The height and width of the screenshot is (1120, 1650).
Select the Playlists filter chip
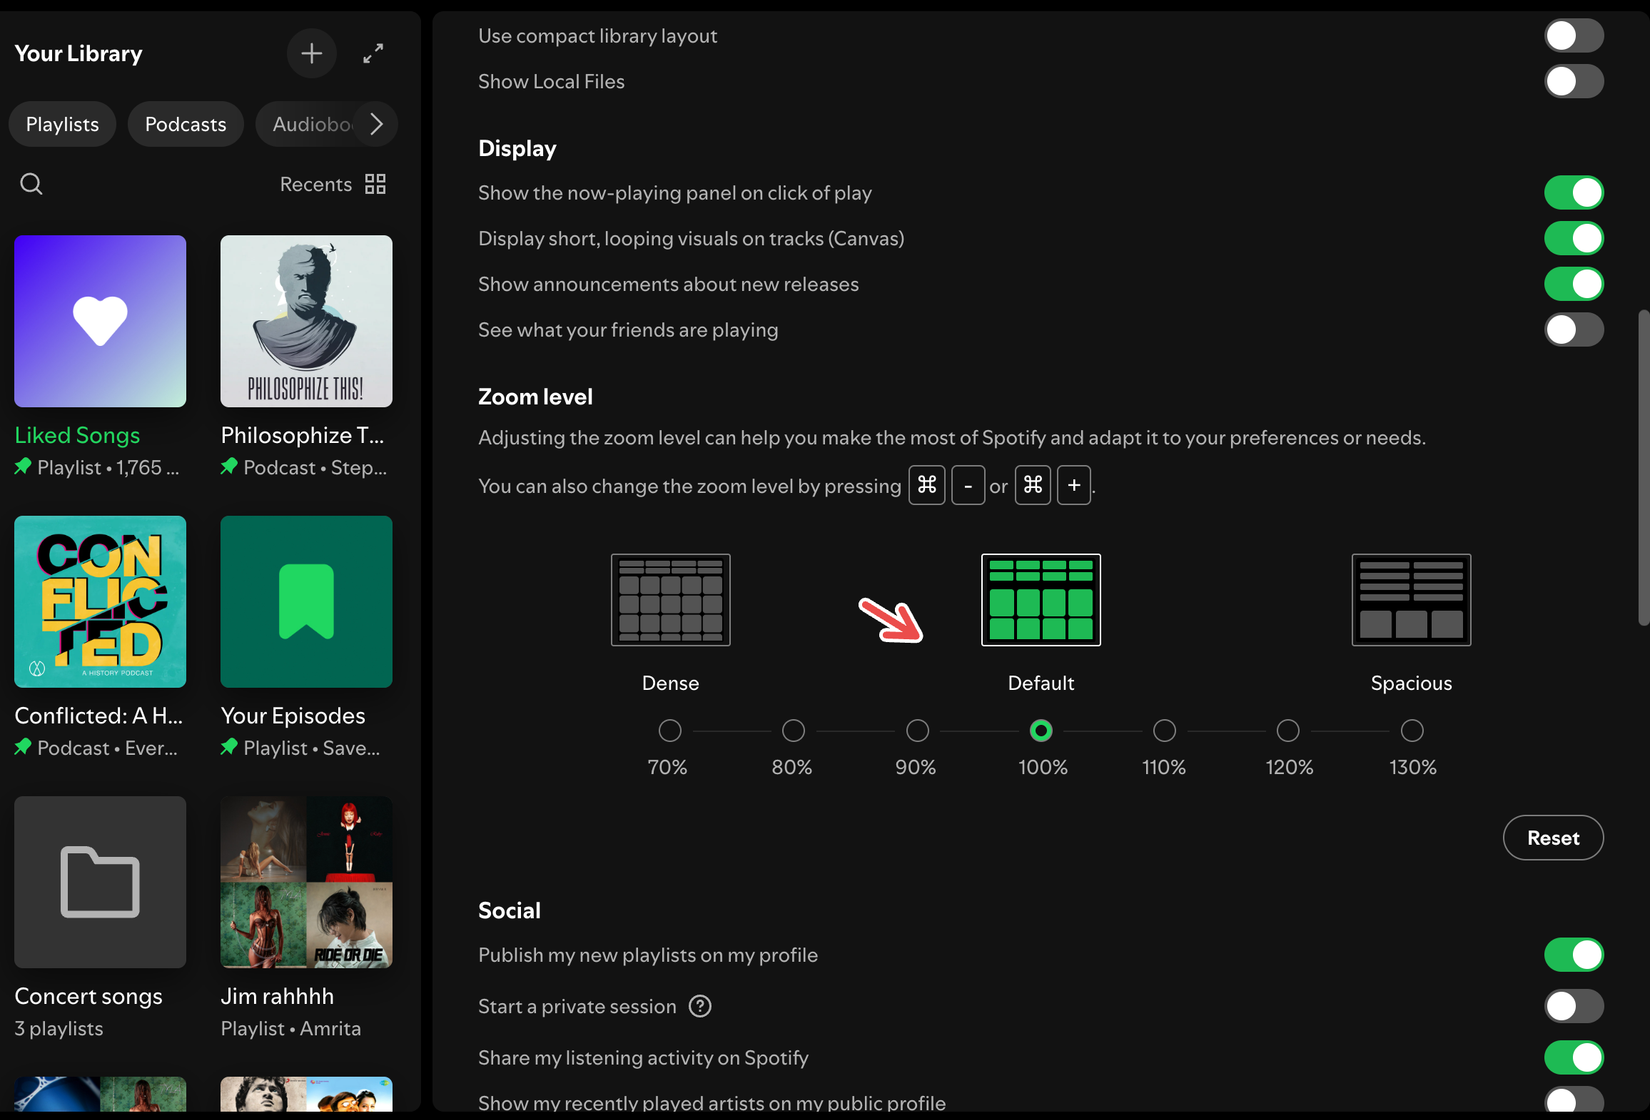coord(62,123)
